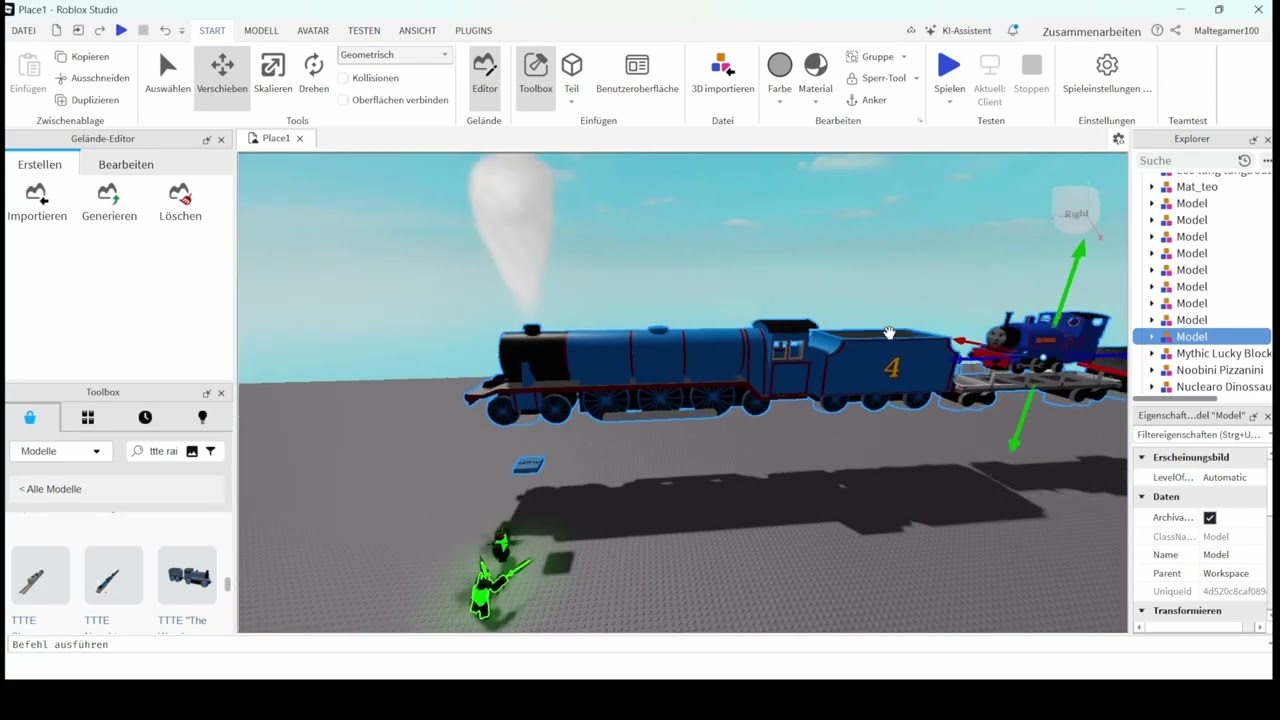Click the help question mark icon
The image size is (1280, 720).
[1157, 31]
